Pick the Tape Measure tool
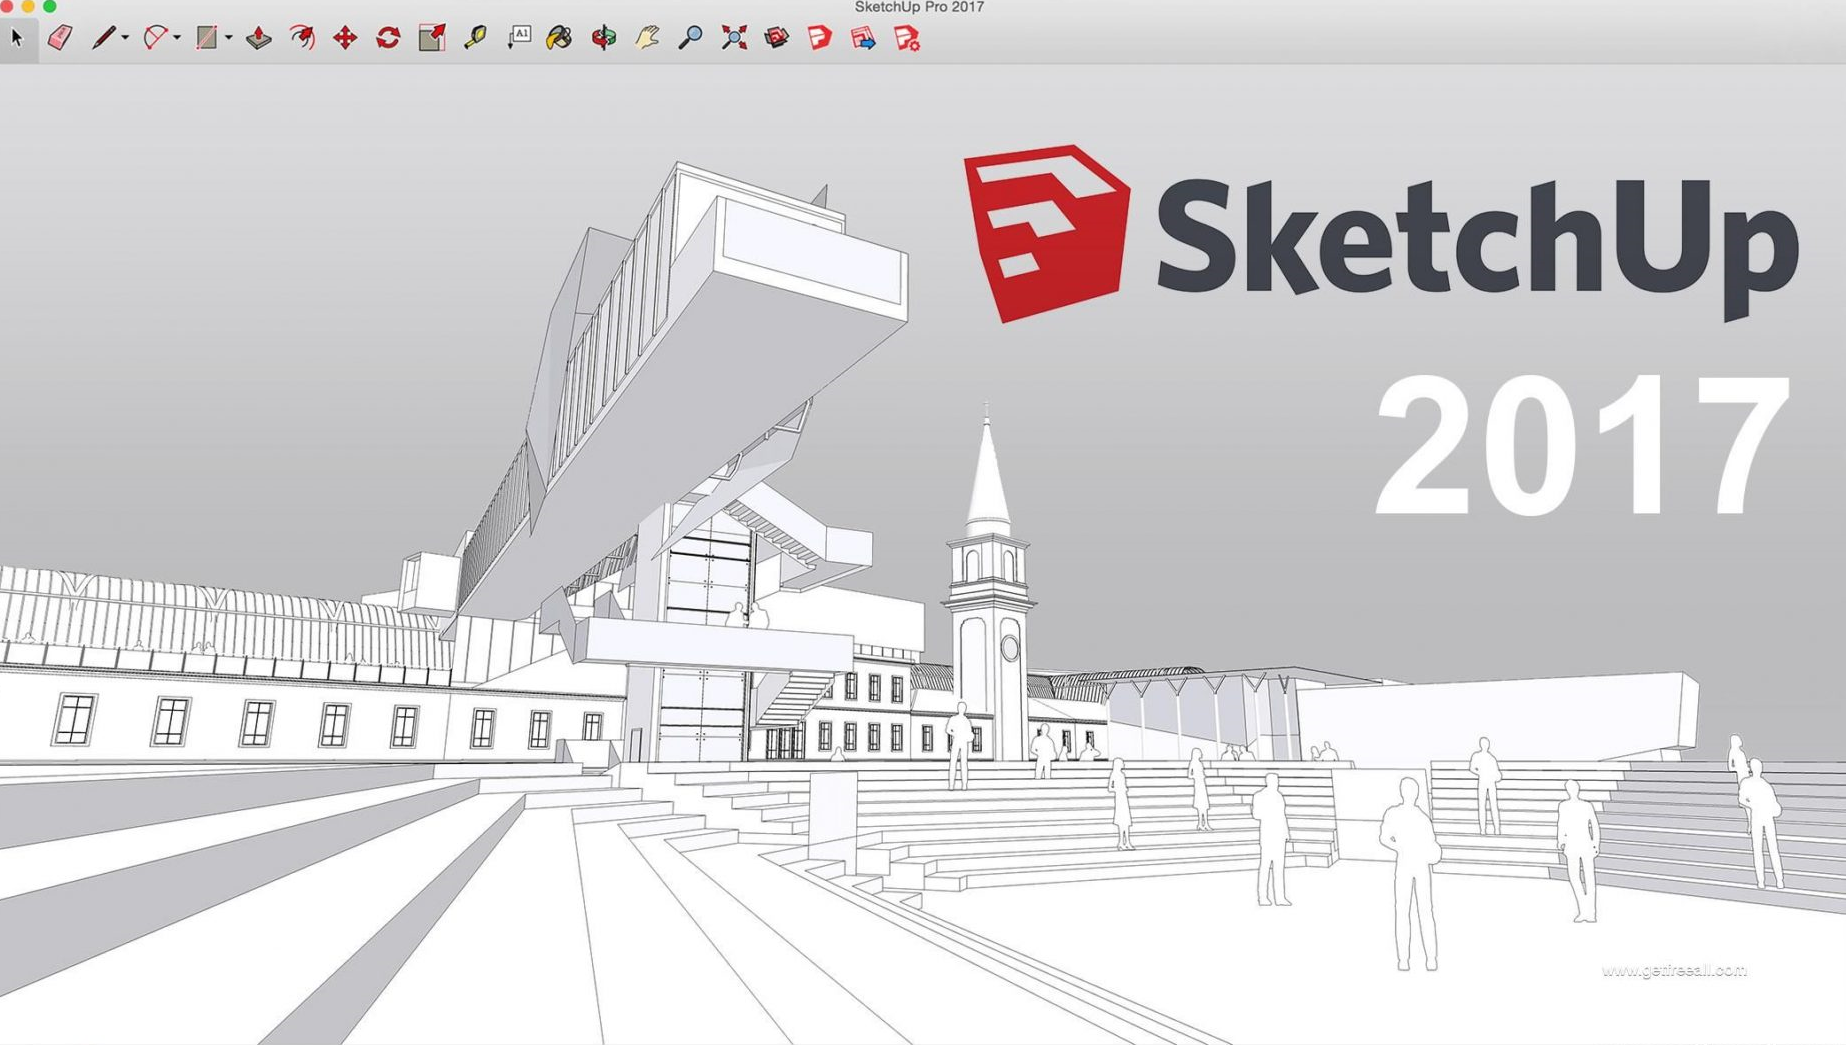Viewport: 1846px width, 1045px height. point(475,38)
